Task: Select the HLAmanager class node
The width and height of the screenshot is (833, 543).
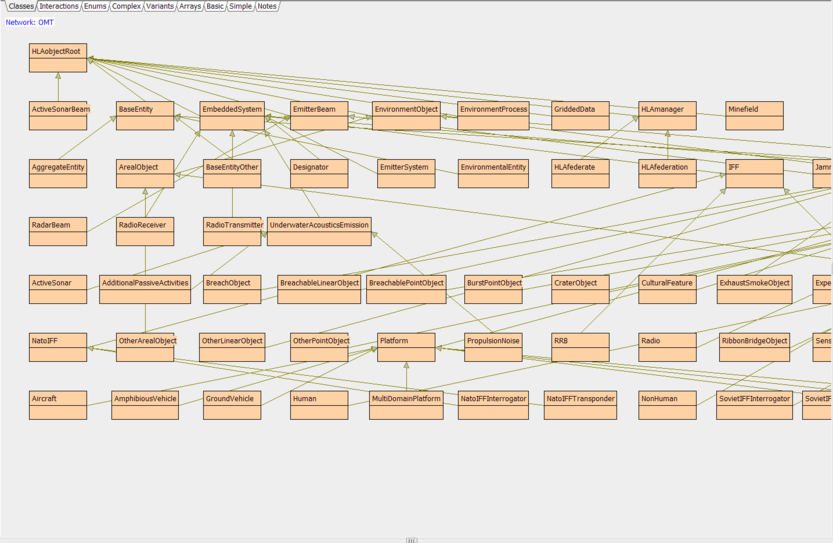Action: point(667,116)
